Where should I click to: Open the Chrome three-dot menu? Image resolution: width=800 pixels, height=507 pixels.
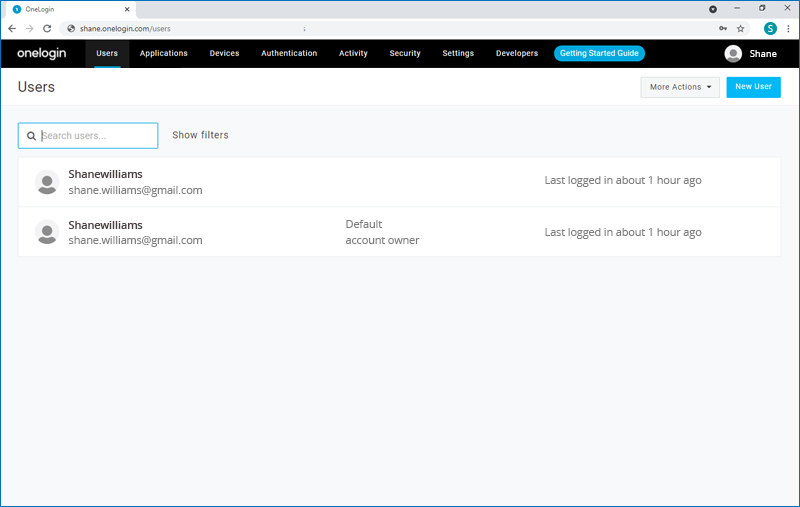click(787, 28)
